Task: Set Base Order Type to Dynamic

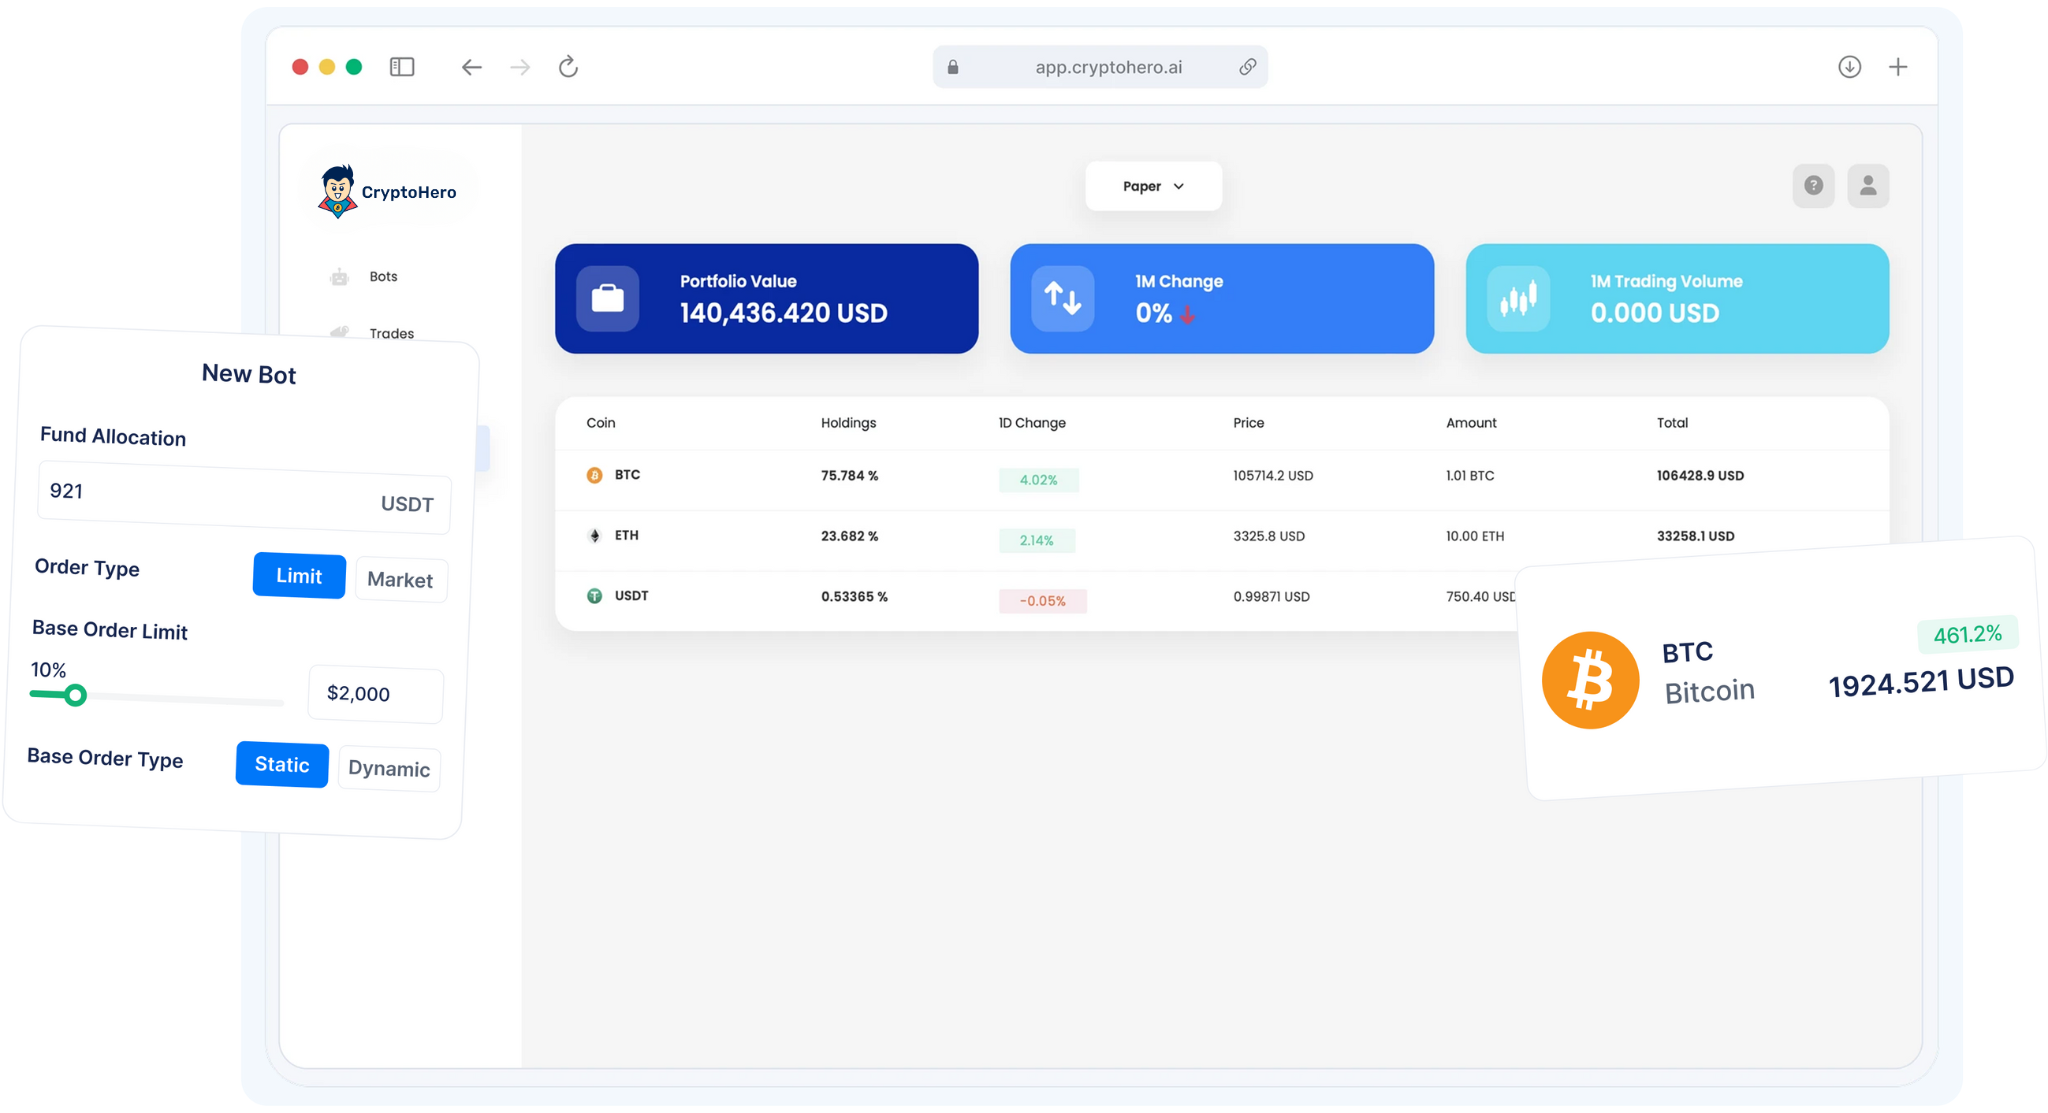Action: (x=388, y=768)
